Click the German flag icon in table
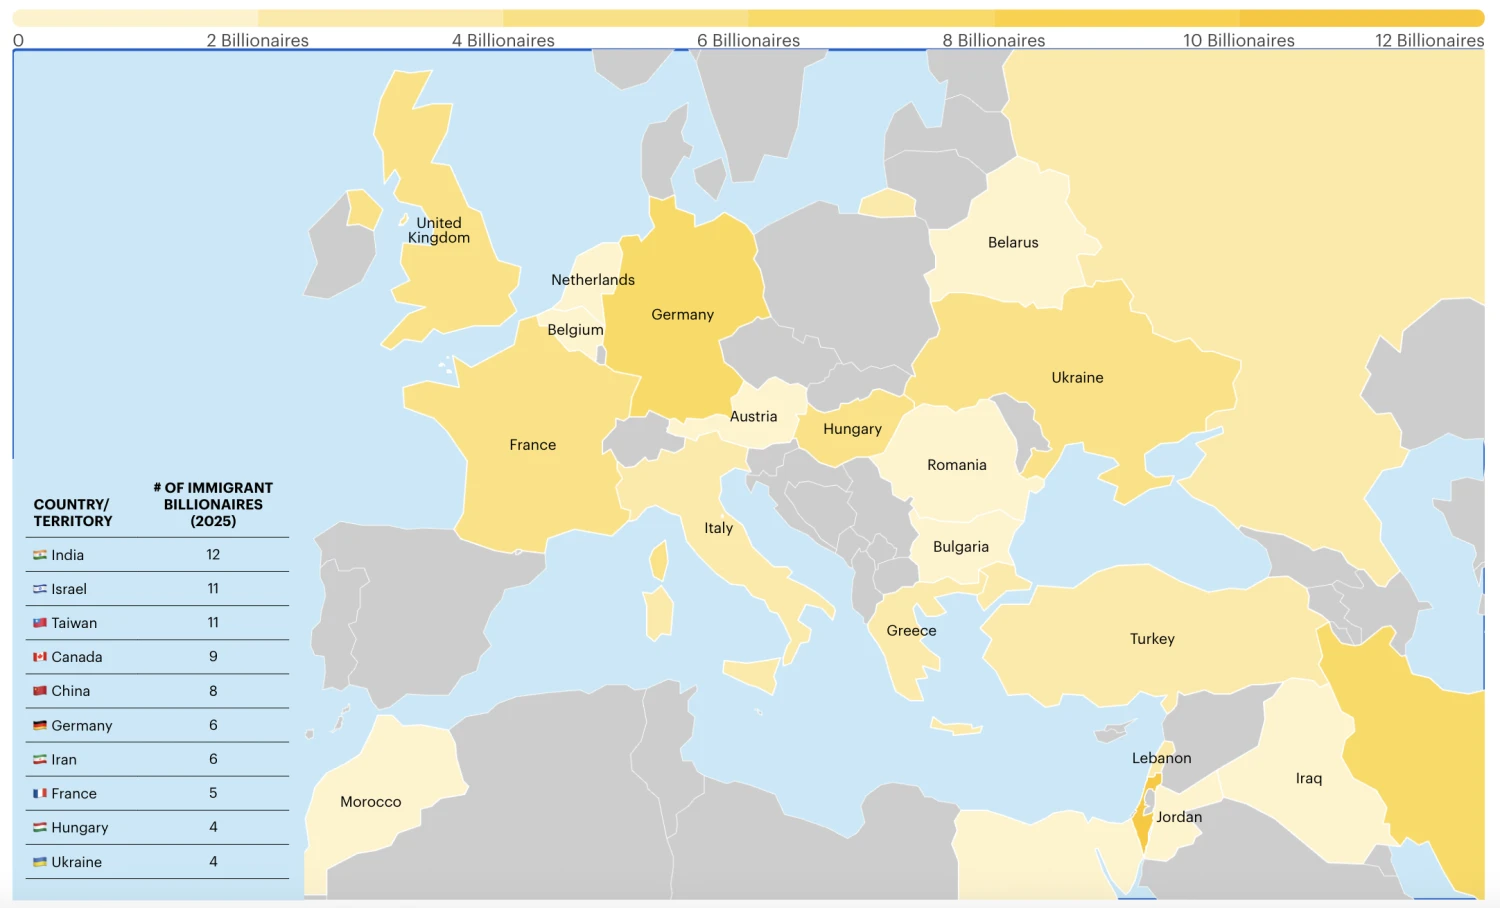Image resolution: width=1500 pixels, height=908 pixels. (x=40, y=726)
